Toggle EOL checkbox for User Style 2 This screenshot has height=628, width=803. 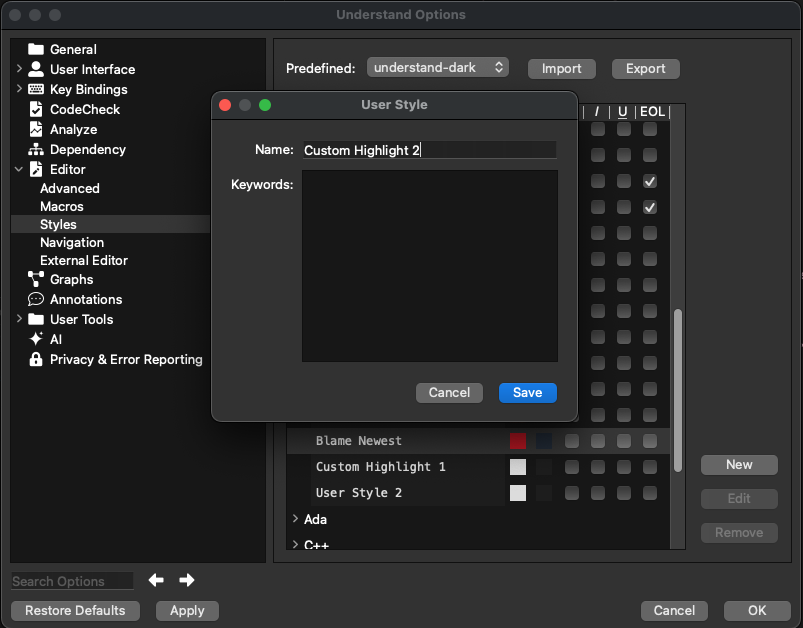point(650,493)
